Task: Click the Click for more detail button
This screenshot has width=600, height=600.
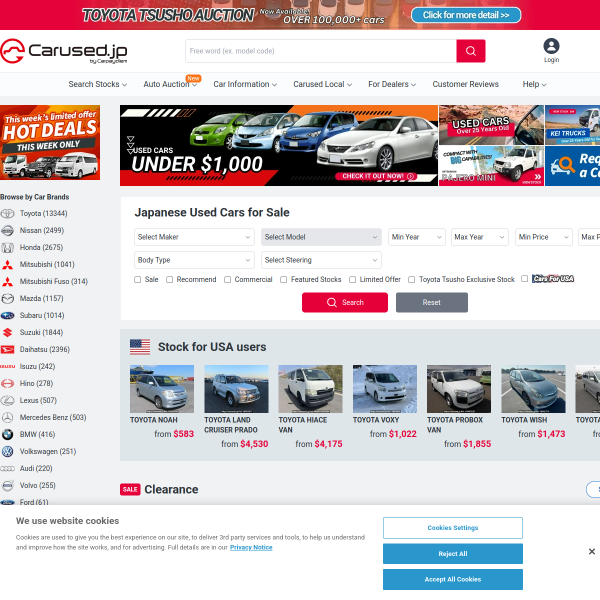Action: click(x=466, y=15)
